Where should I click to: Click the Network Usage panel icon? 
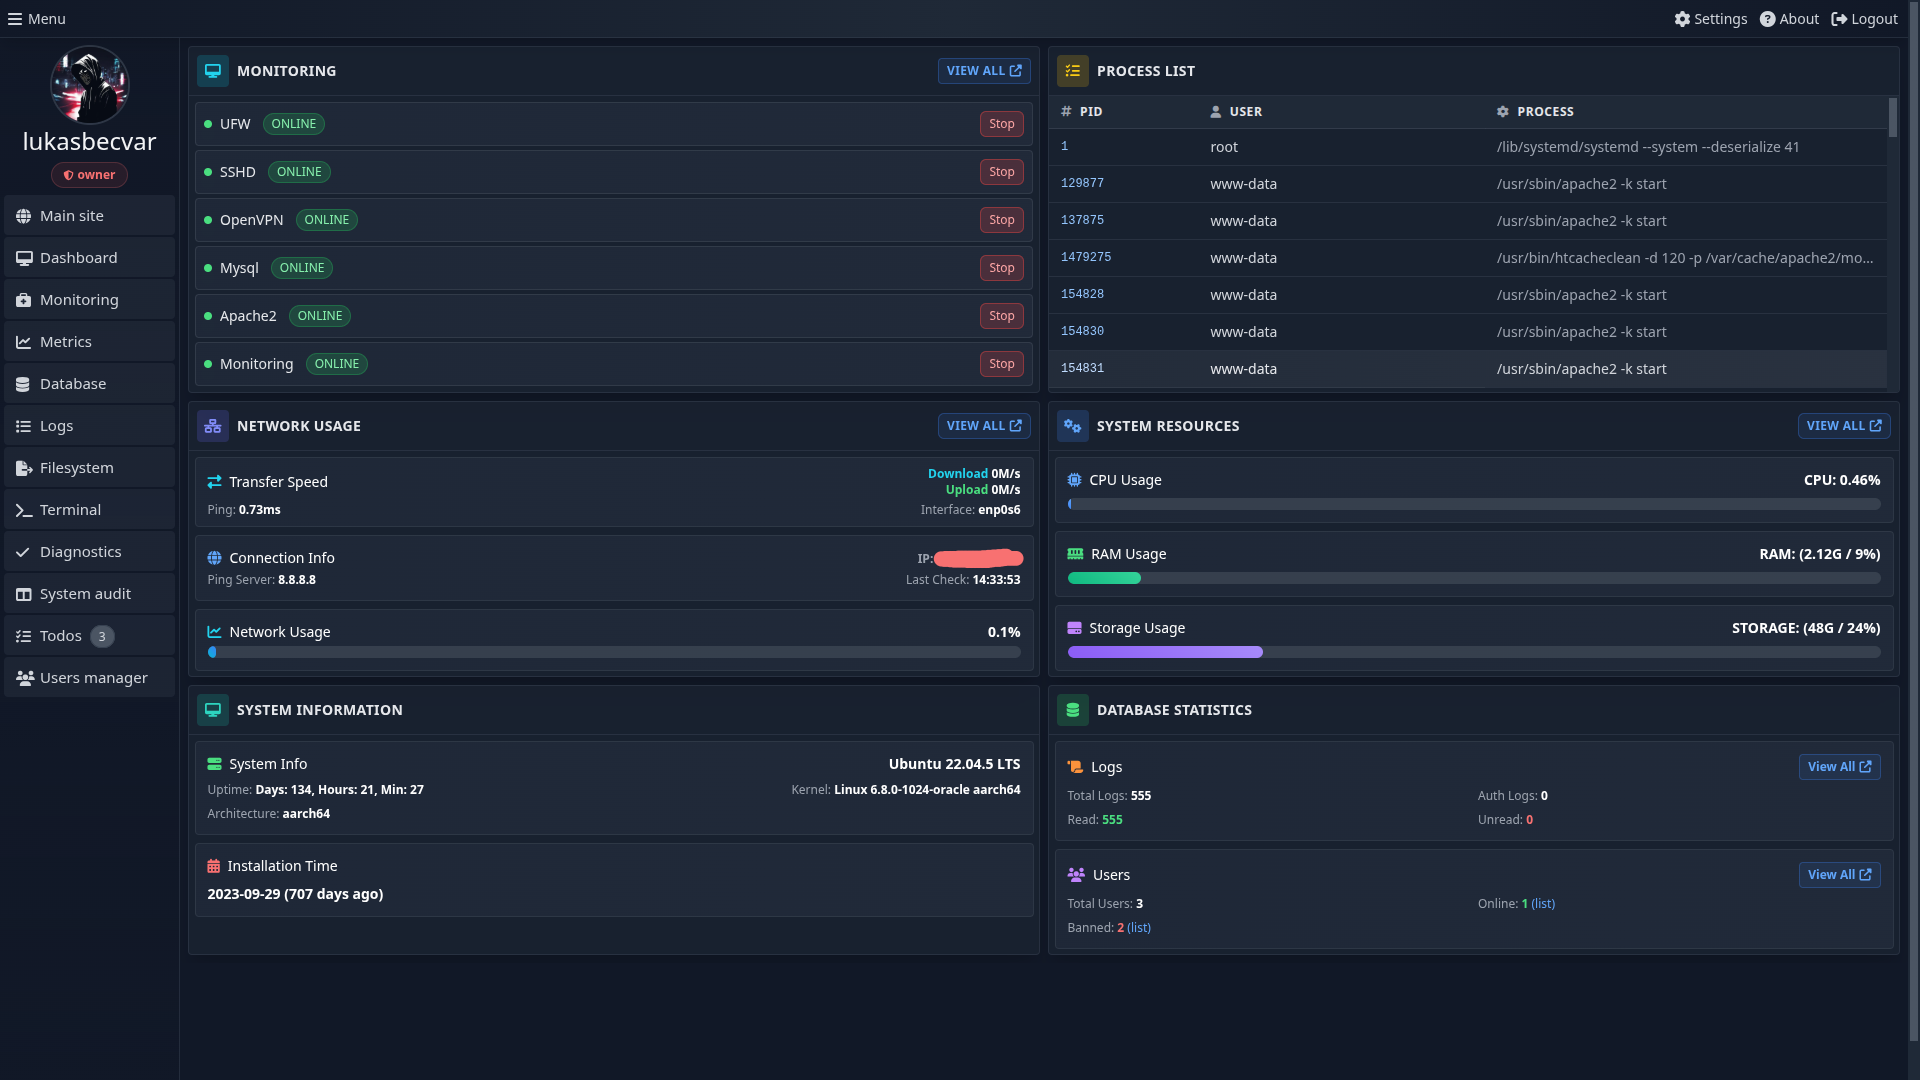point(213,425)
